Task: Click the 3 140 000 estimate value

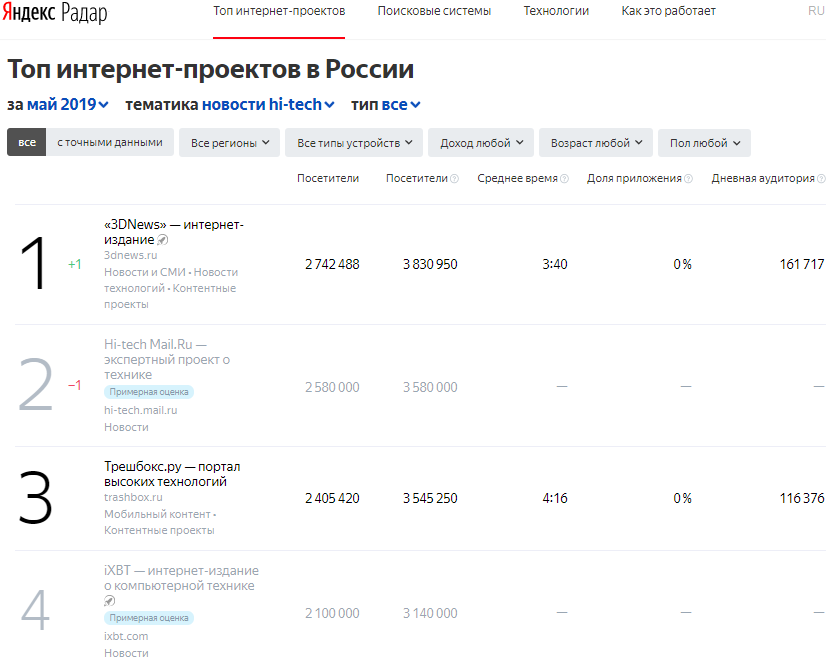Action: pos(430,613)
